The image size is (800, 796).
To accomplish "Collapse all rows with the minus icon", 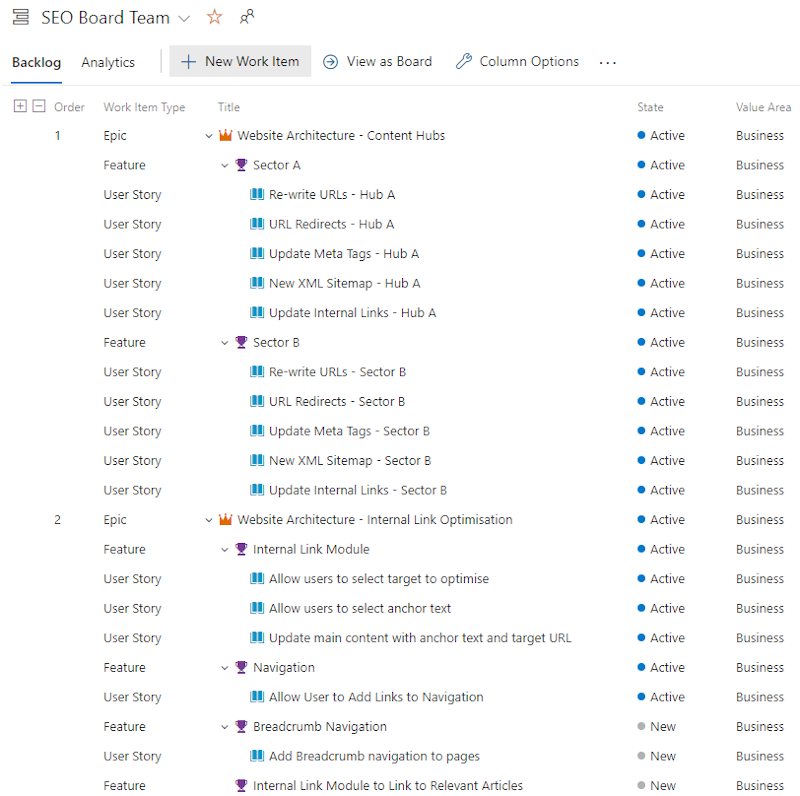I will 39,106.
